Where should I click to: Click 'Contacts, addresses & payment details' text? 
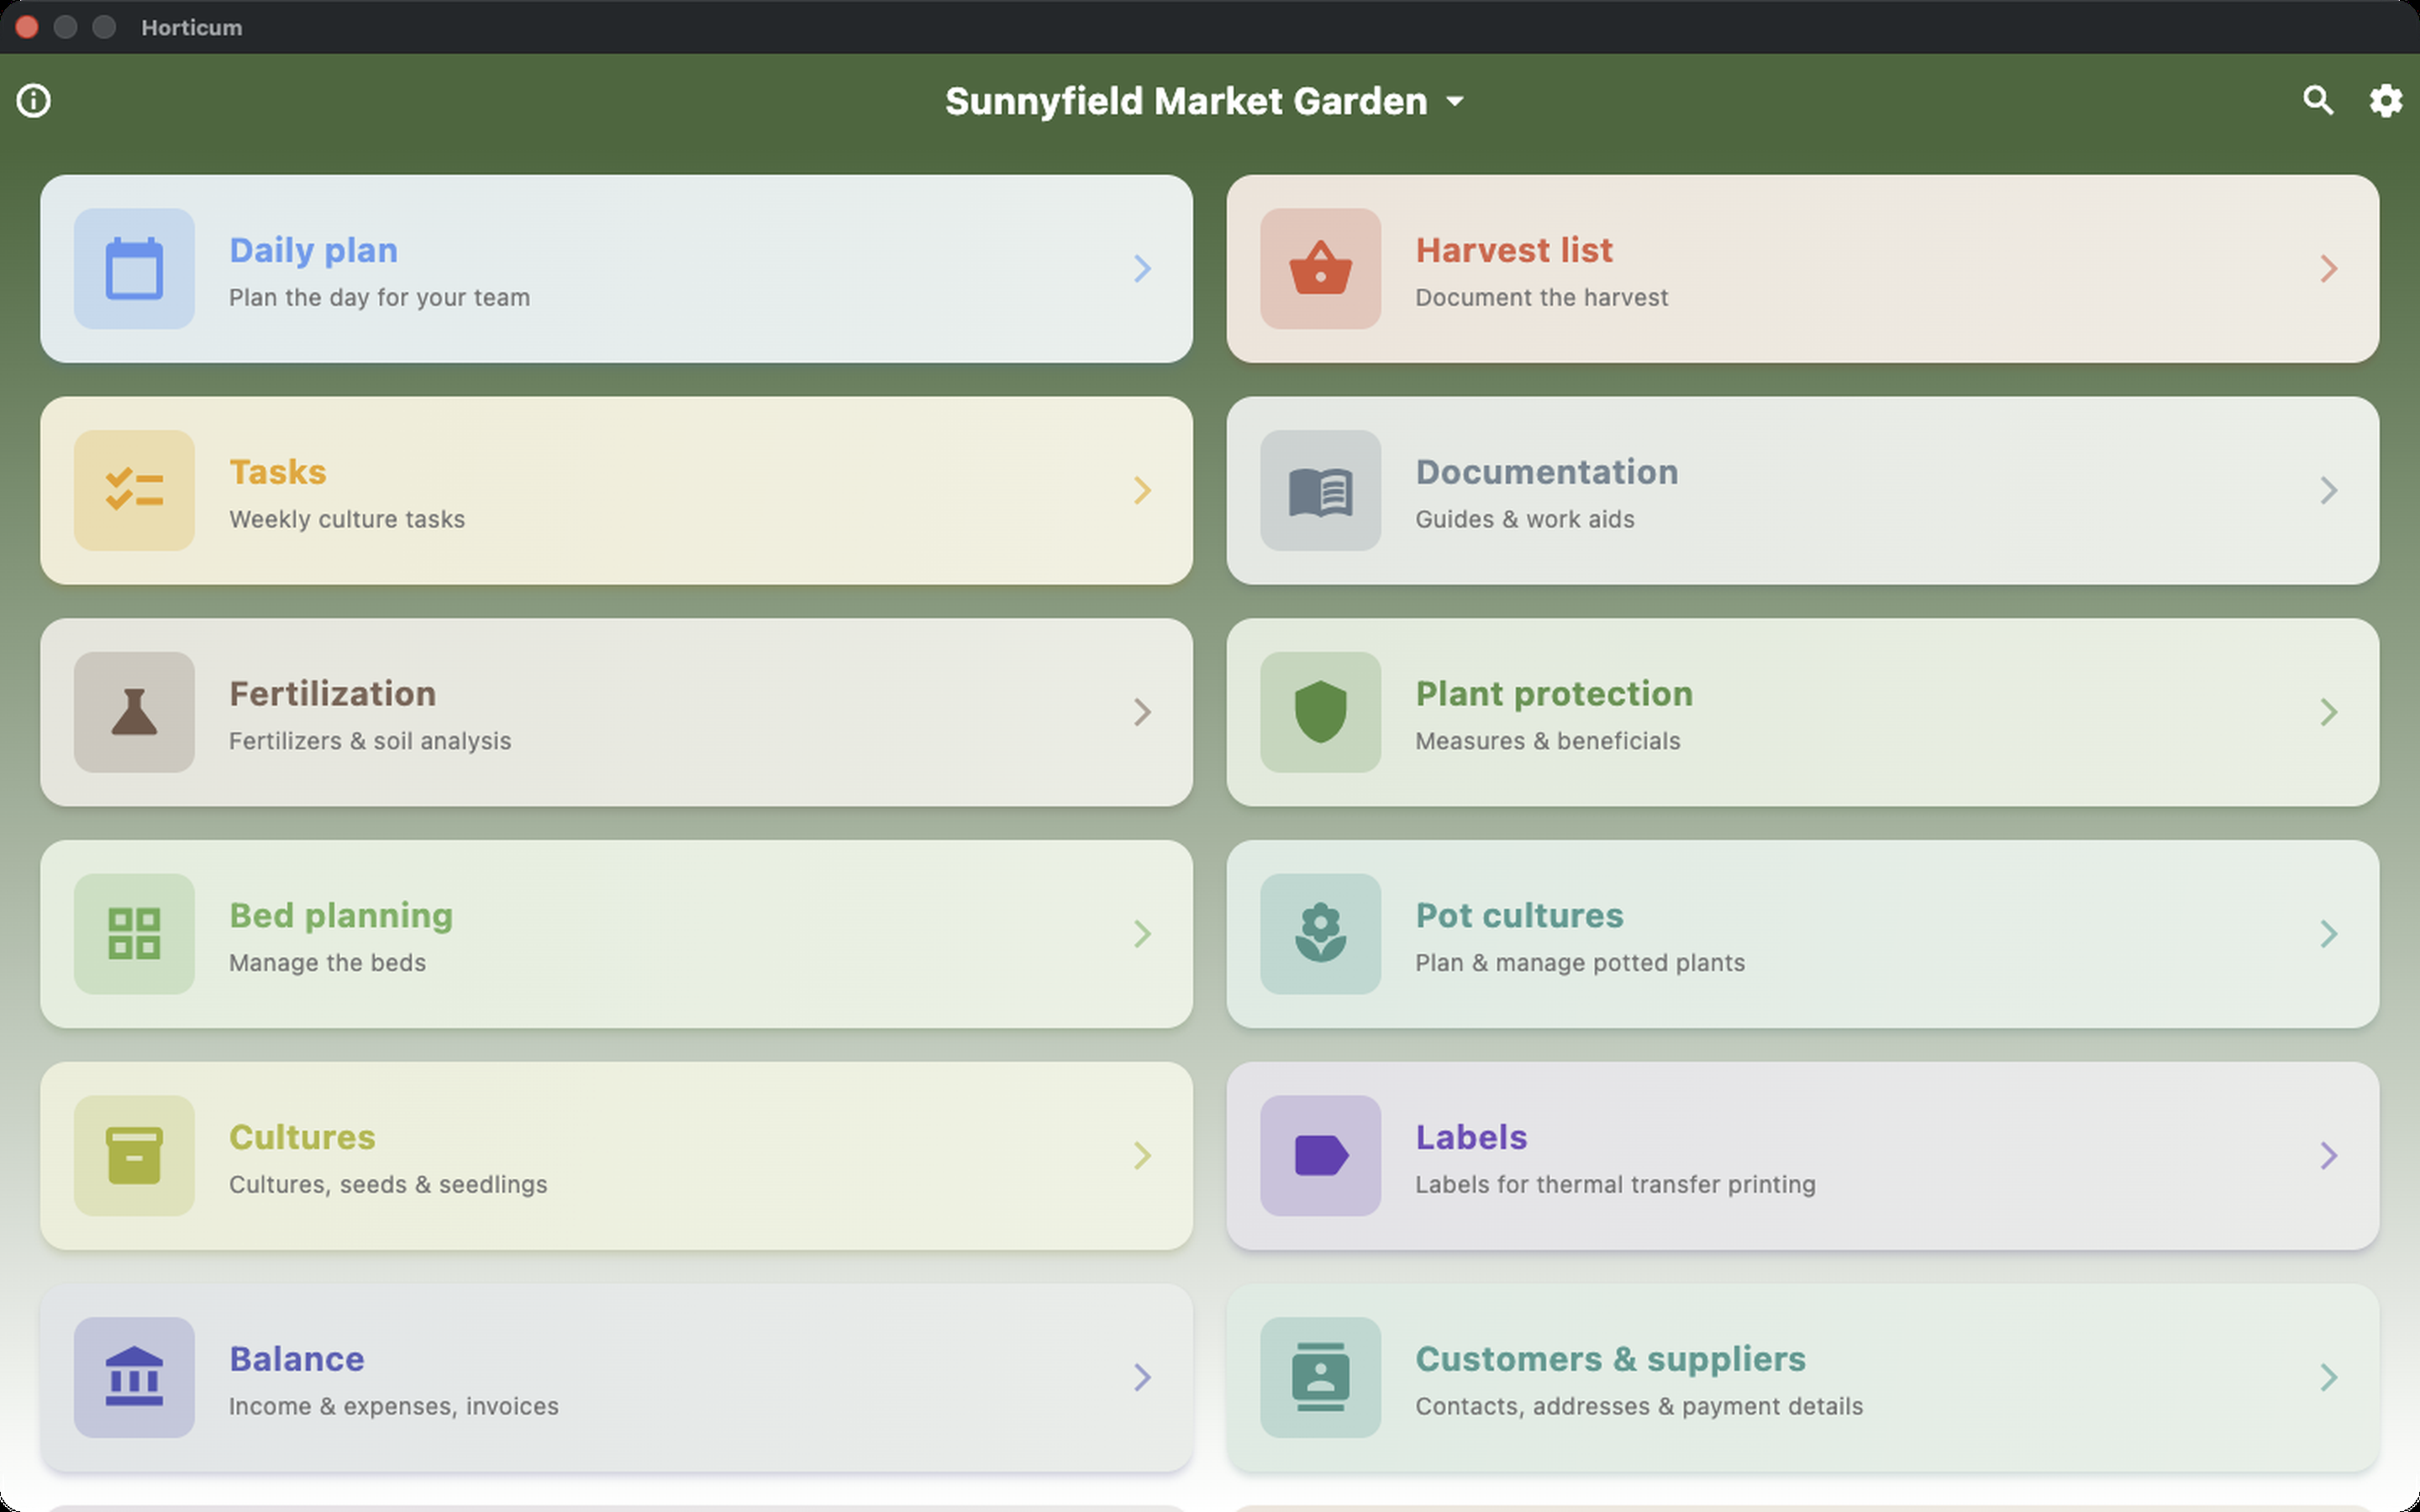coord(1639,1408)
